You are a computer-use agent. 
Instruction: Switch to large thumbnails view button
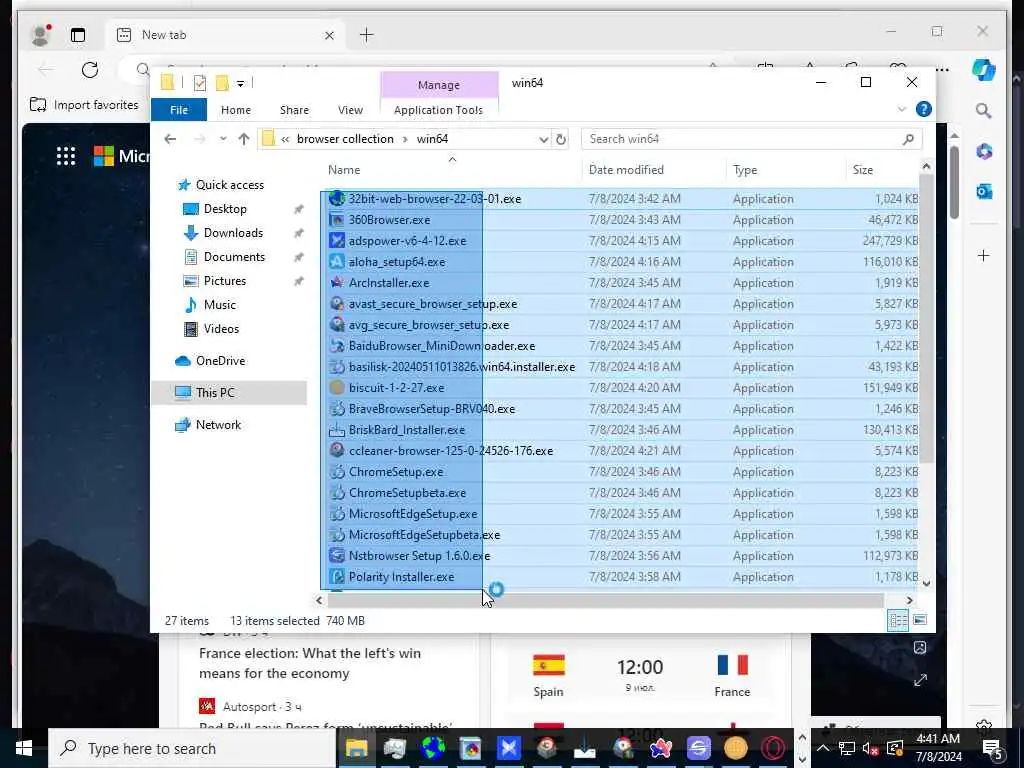(920, 620)
